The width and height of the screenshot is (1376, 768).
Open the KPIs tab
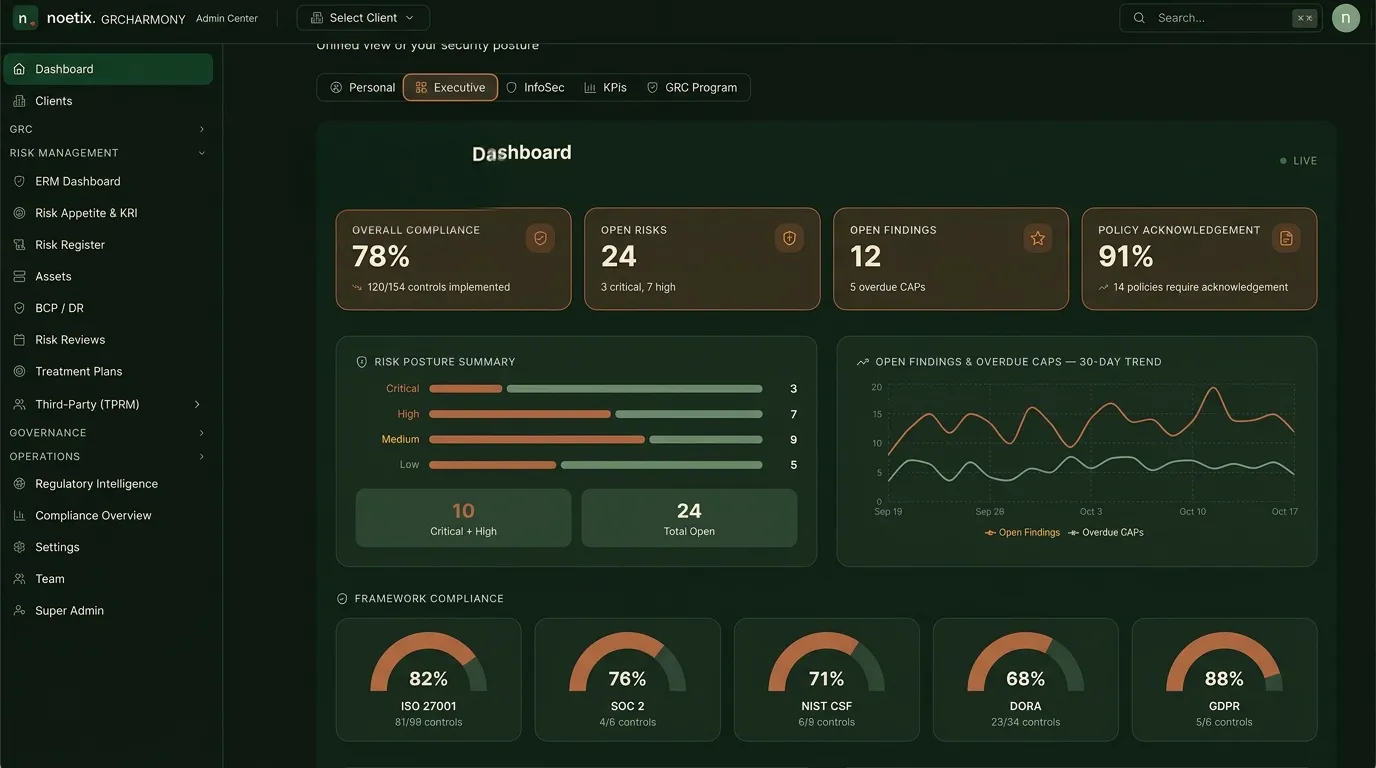click(x=605, y=88)
